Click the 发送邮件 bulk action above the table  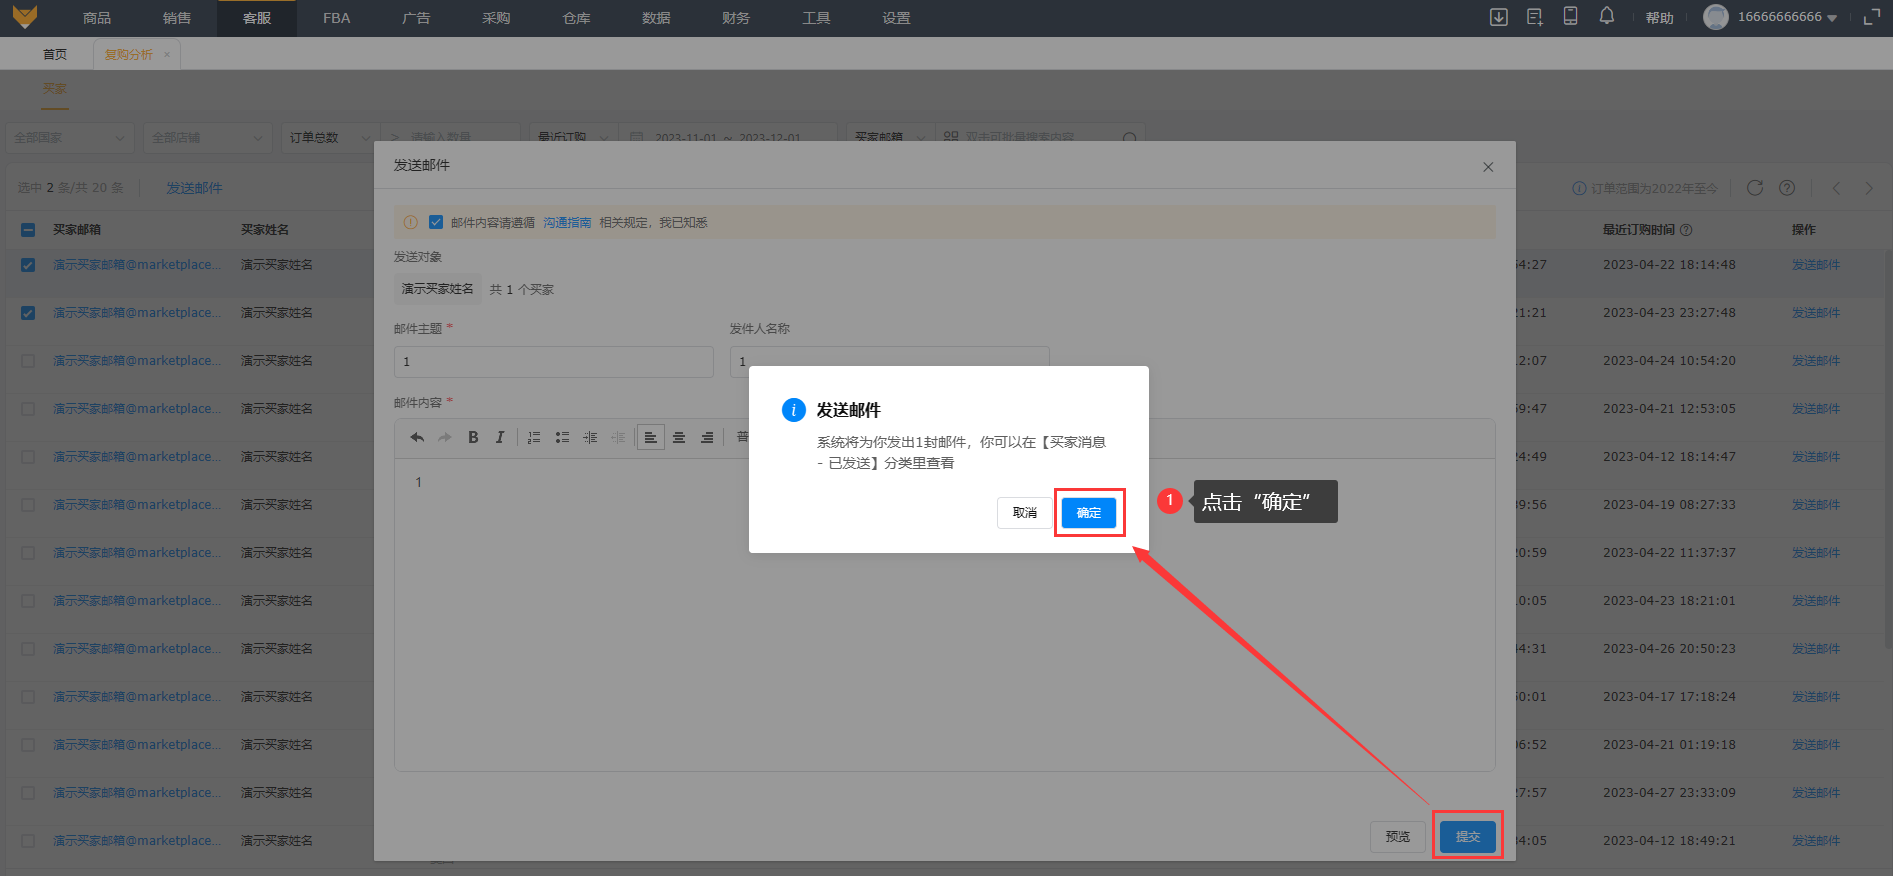coord(194,188)
